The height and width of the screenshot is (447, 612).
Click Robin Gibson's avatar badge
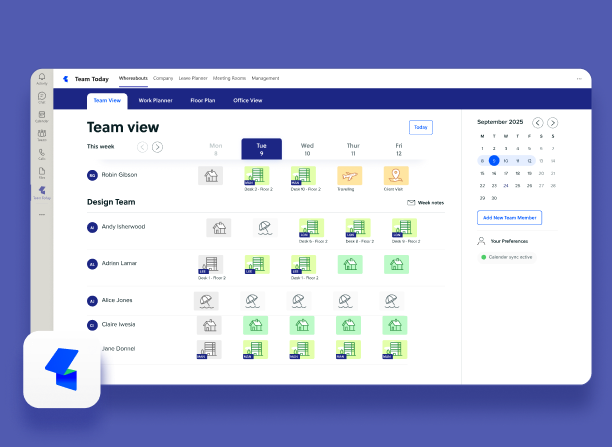point(92,175)
